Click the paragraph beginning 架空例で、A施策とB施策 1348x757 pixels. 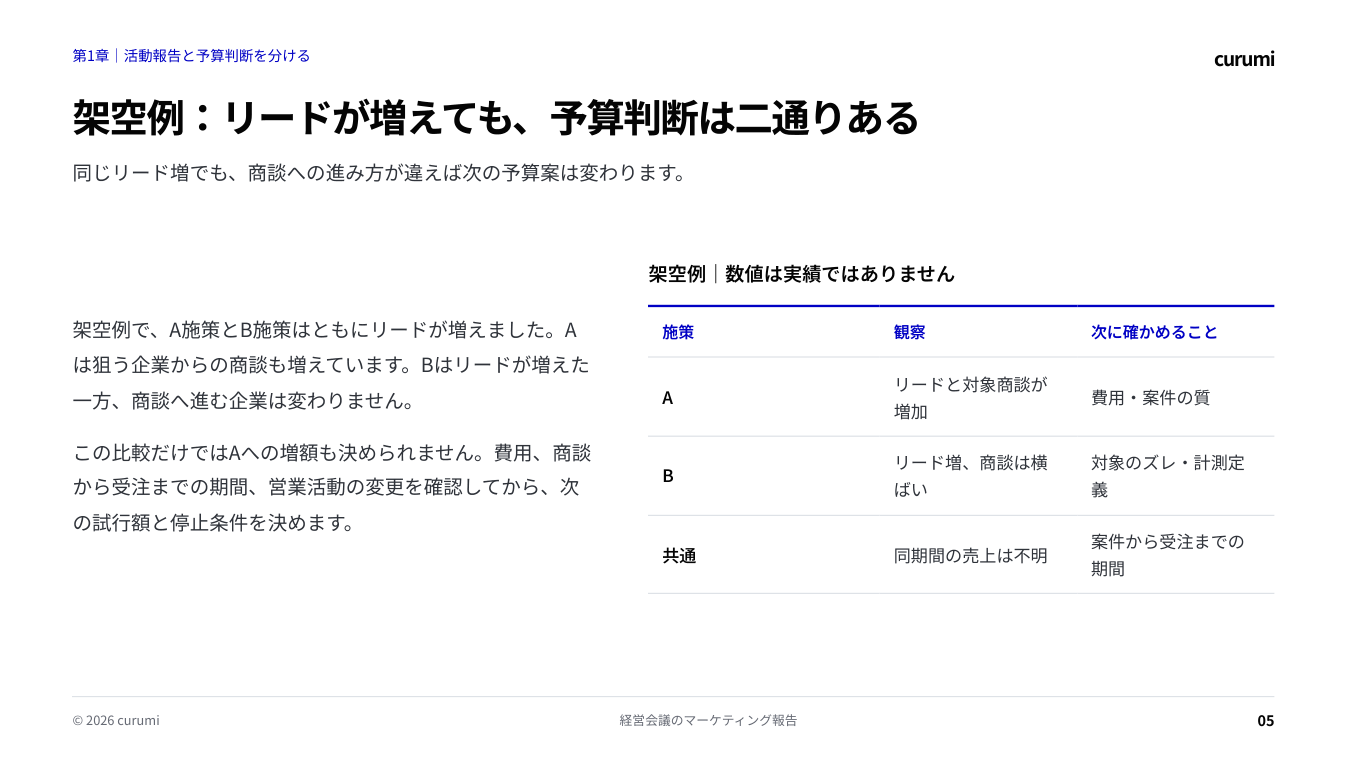click(331, 365)
